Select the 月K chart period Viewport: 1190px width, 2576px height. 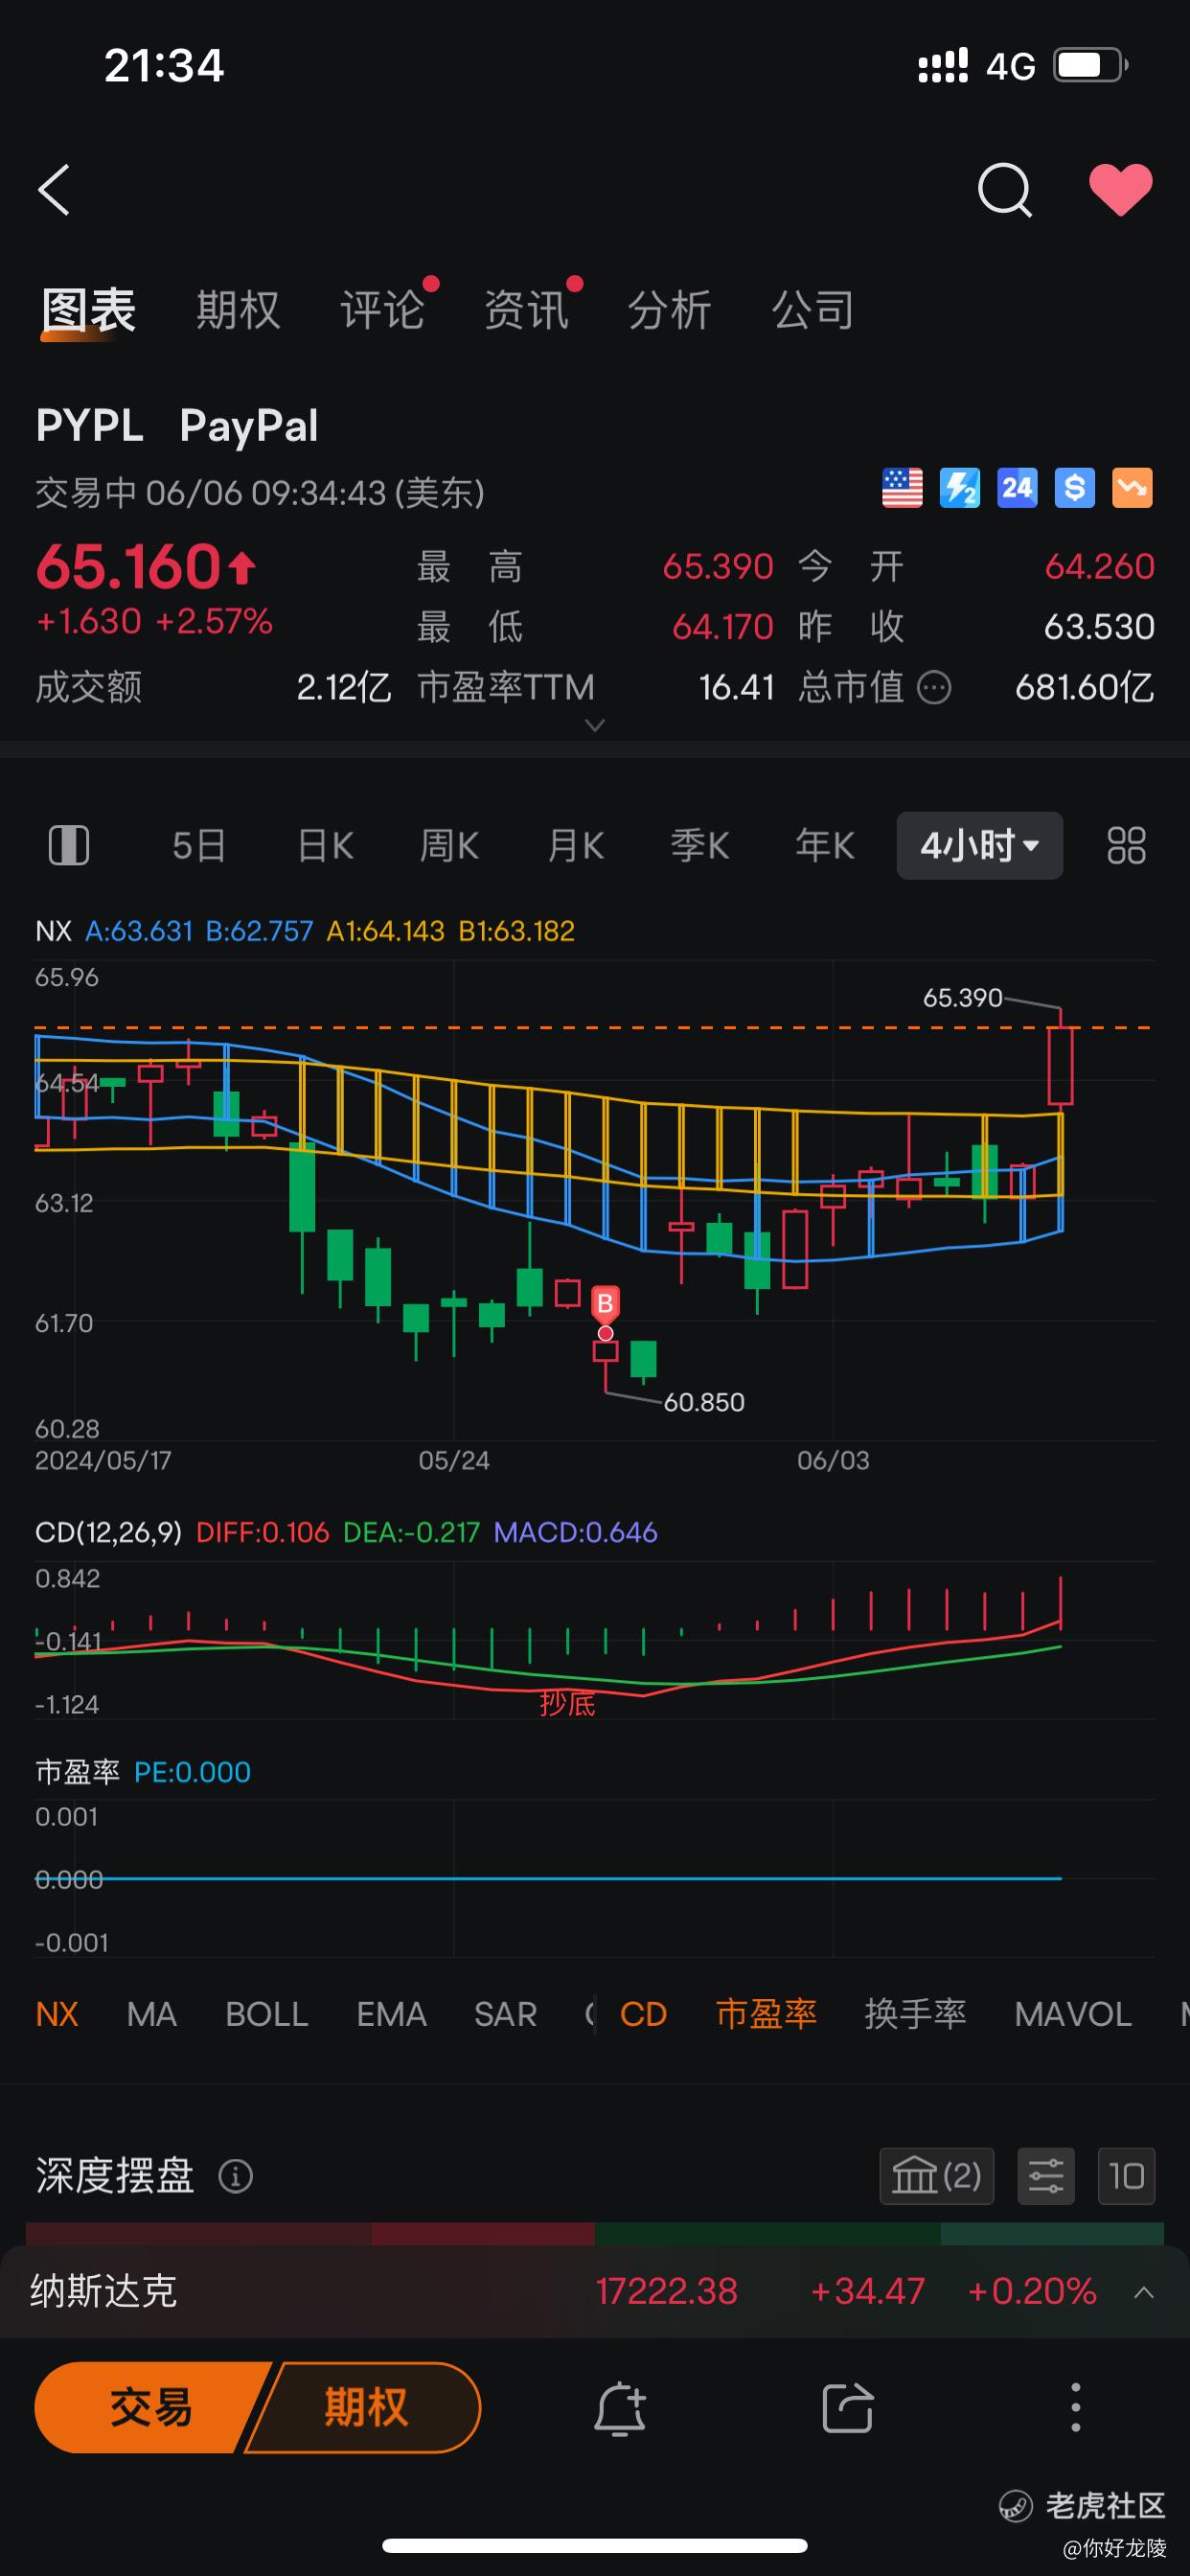(576, 846)
